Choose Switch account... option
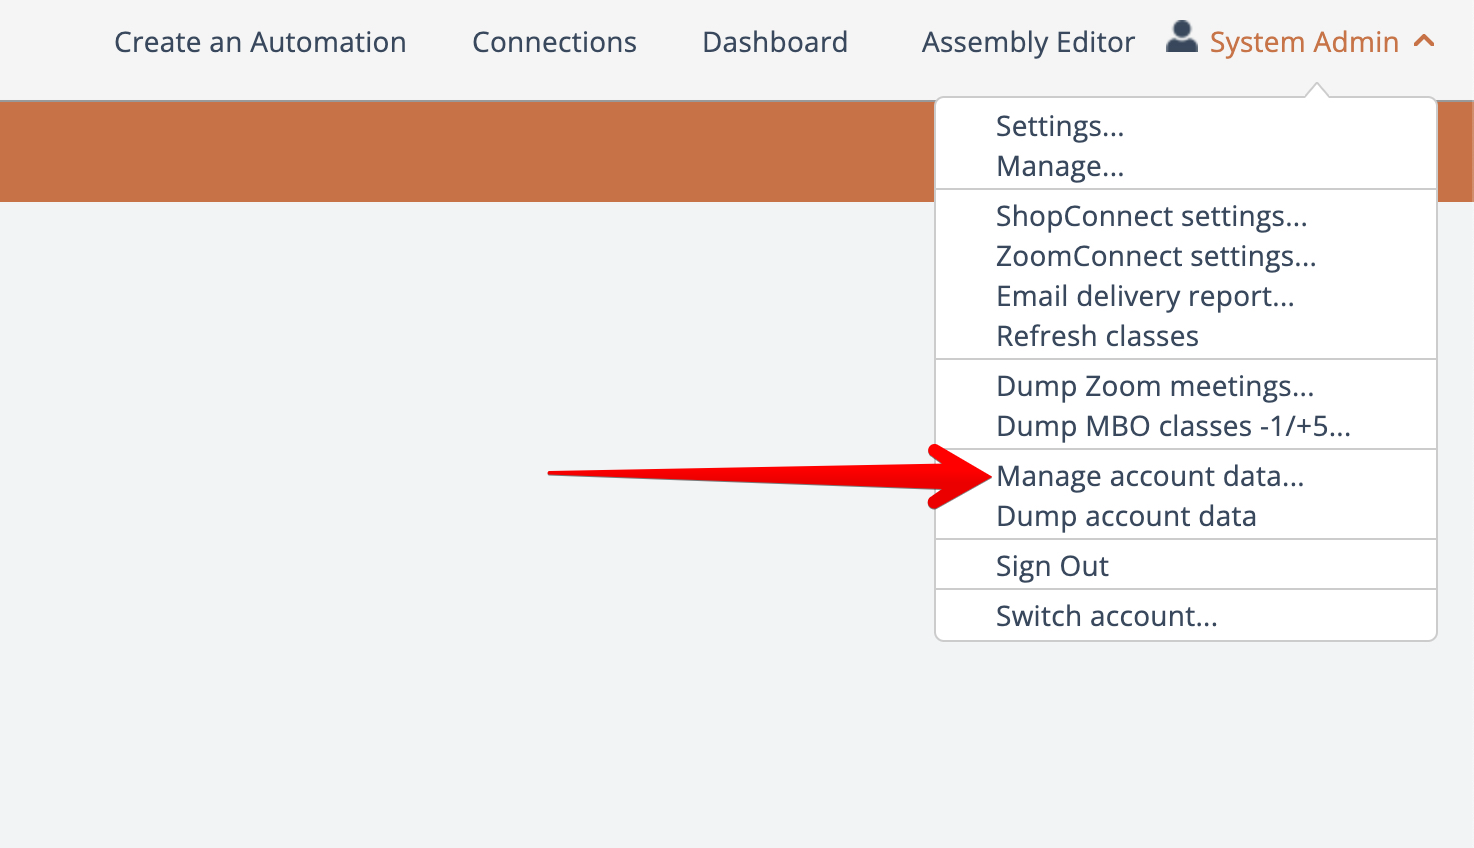Screen dimensions: 1474x848 pos(1106,617)
